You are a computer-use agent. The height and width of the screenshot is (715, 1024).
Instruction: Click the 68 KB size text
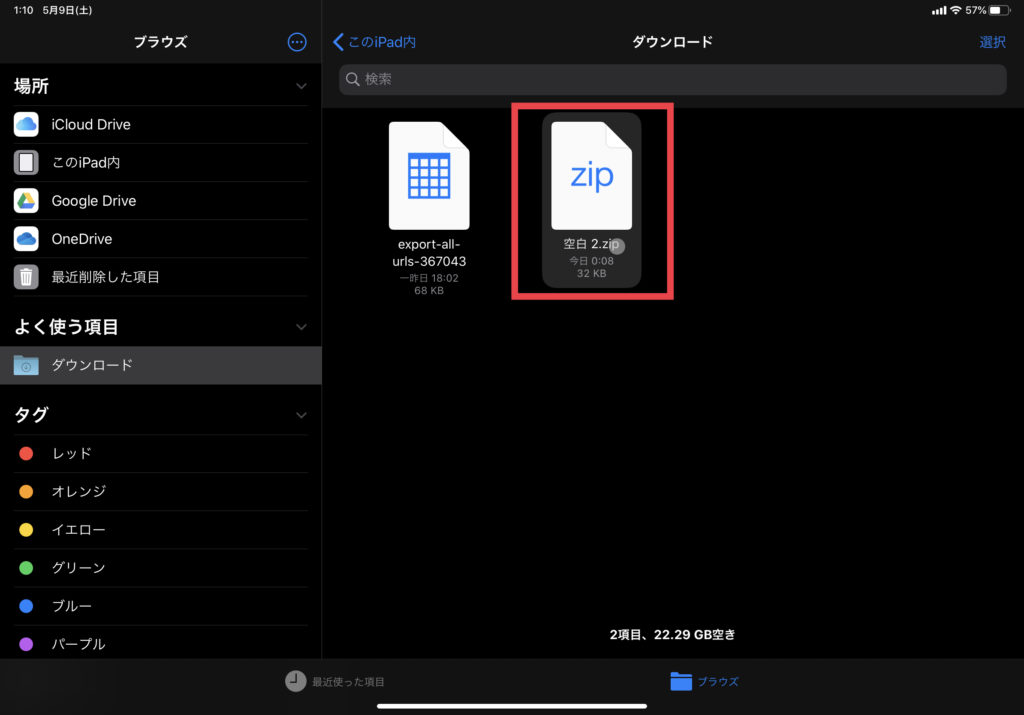point(429,291)
